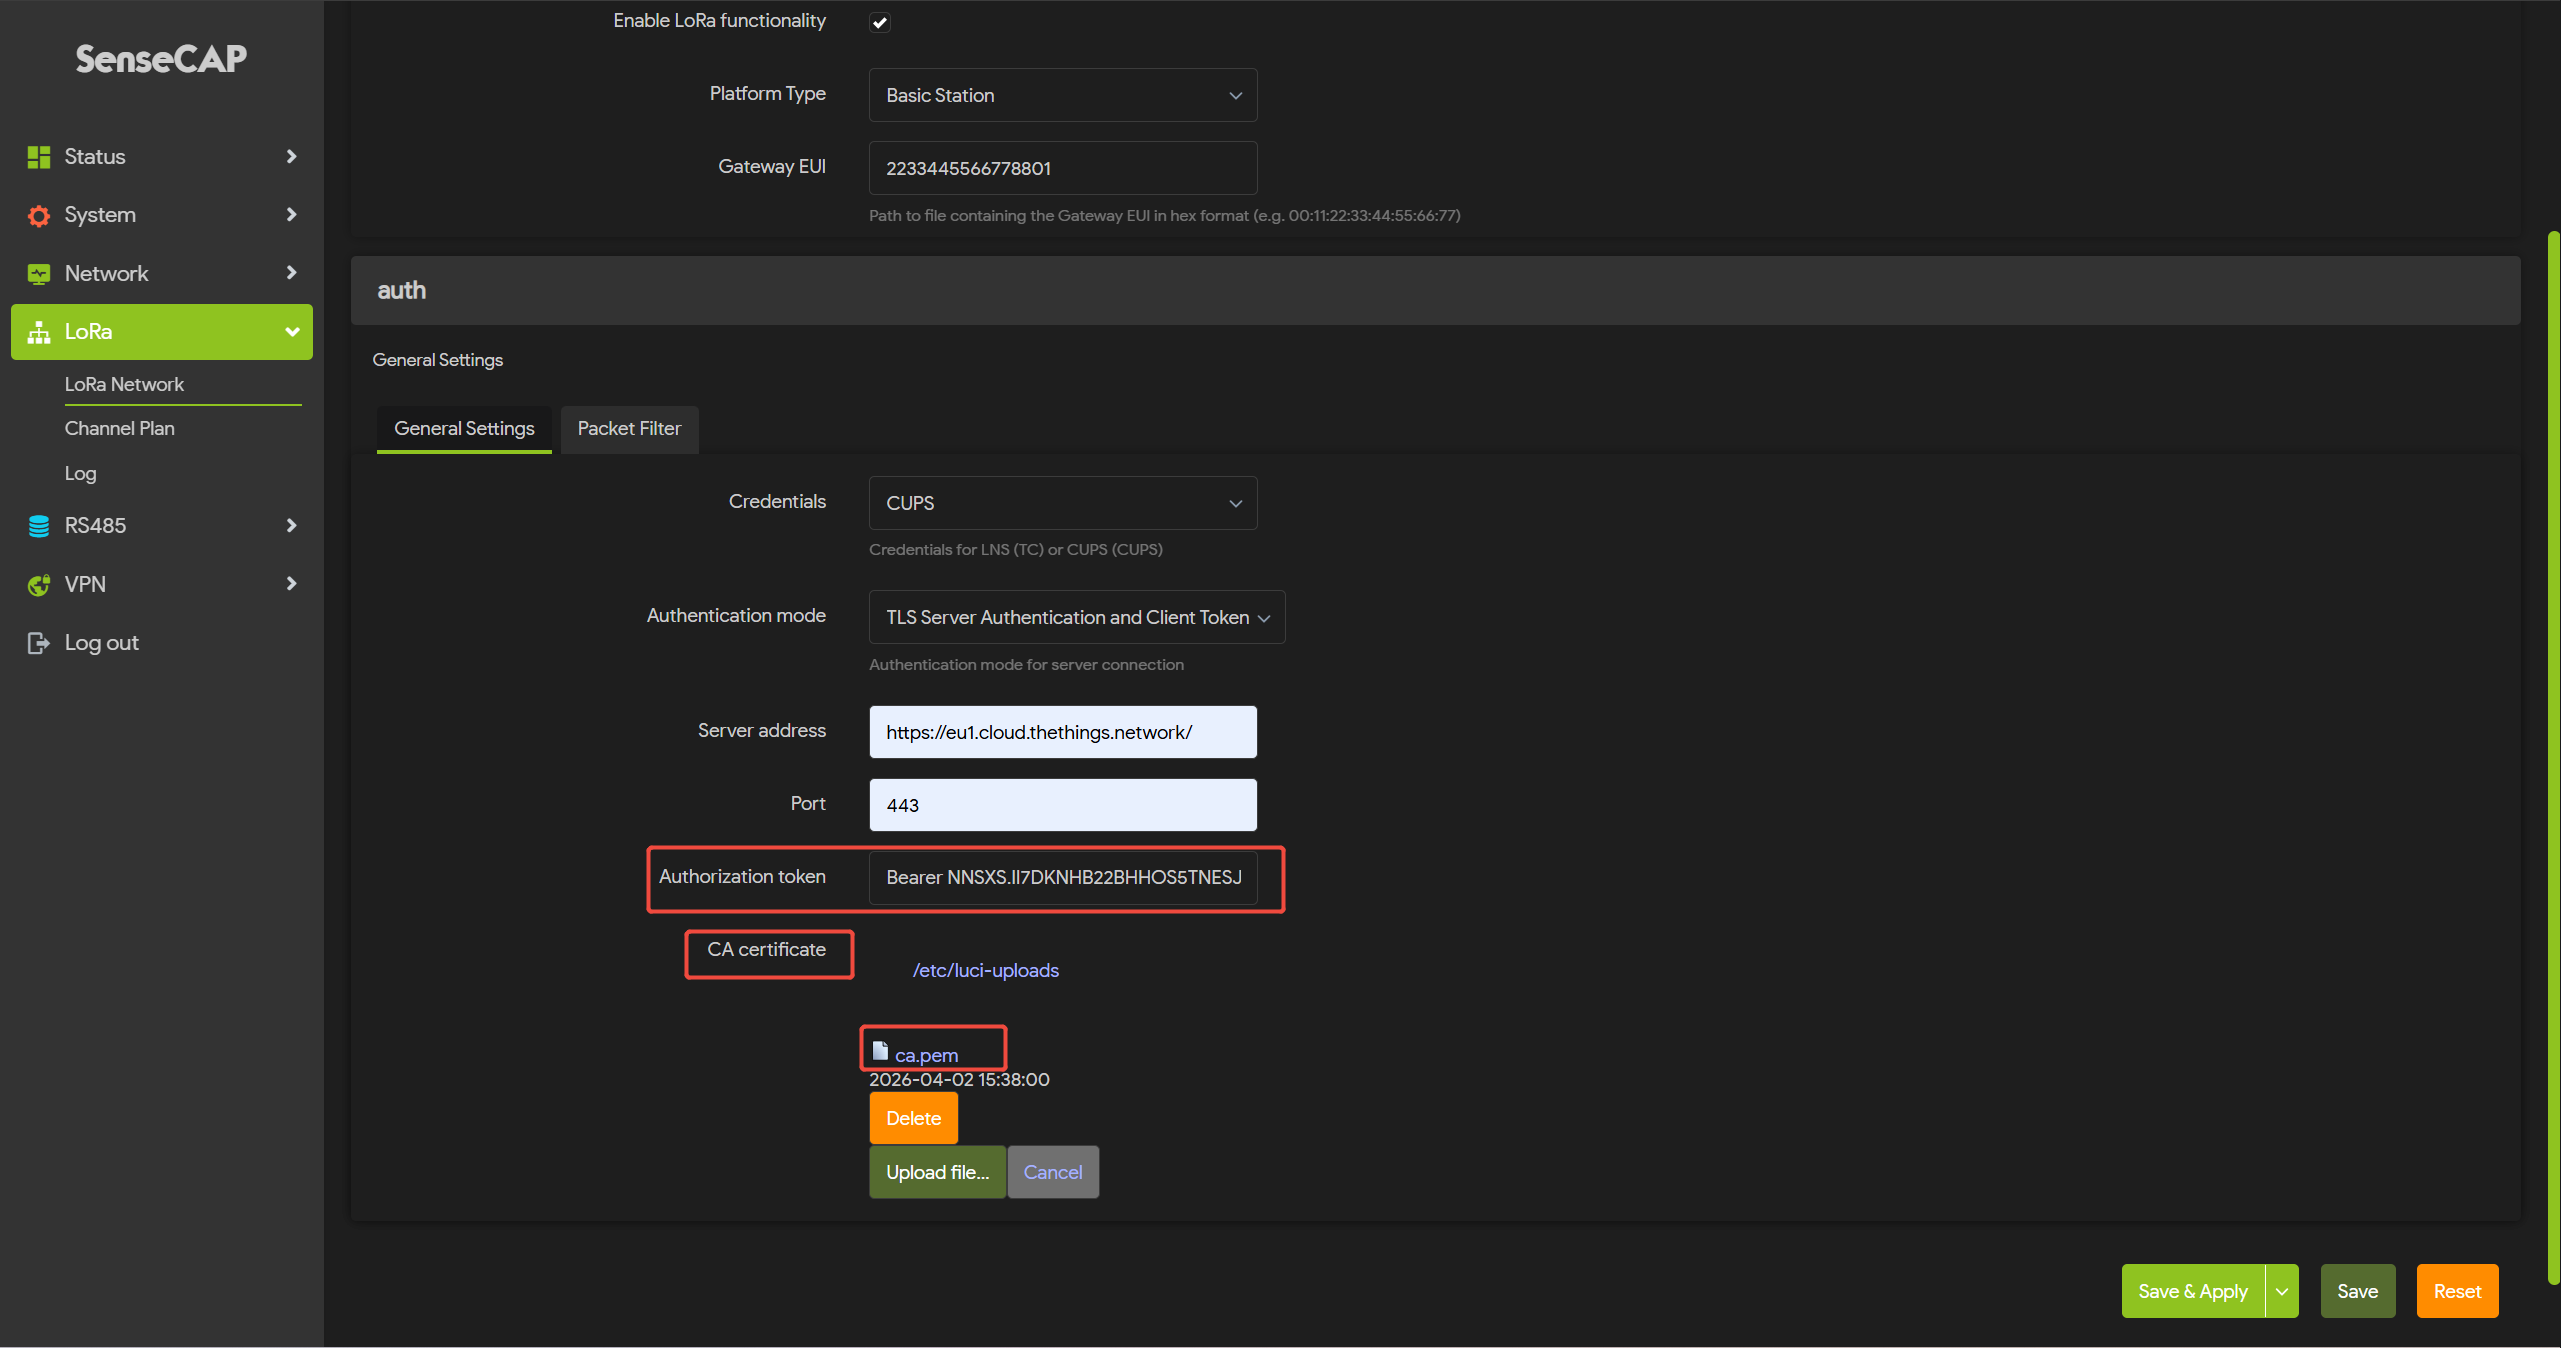Open Channel Plan submenu item
2561x1348 pixels.
(x=120, y=429)
